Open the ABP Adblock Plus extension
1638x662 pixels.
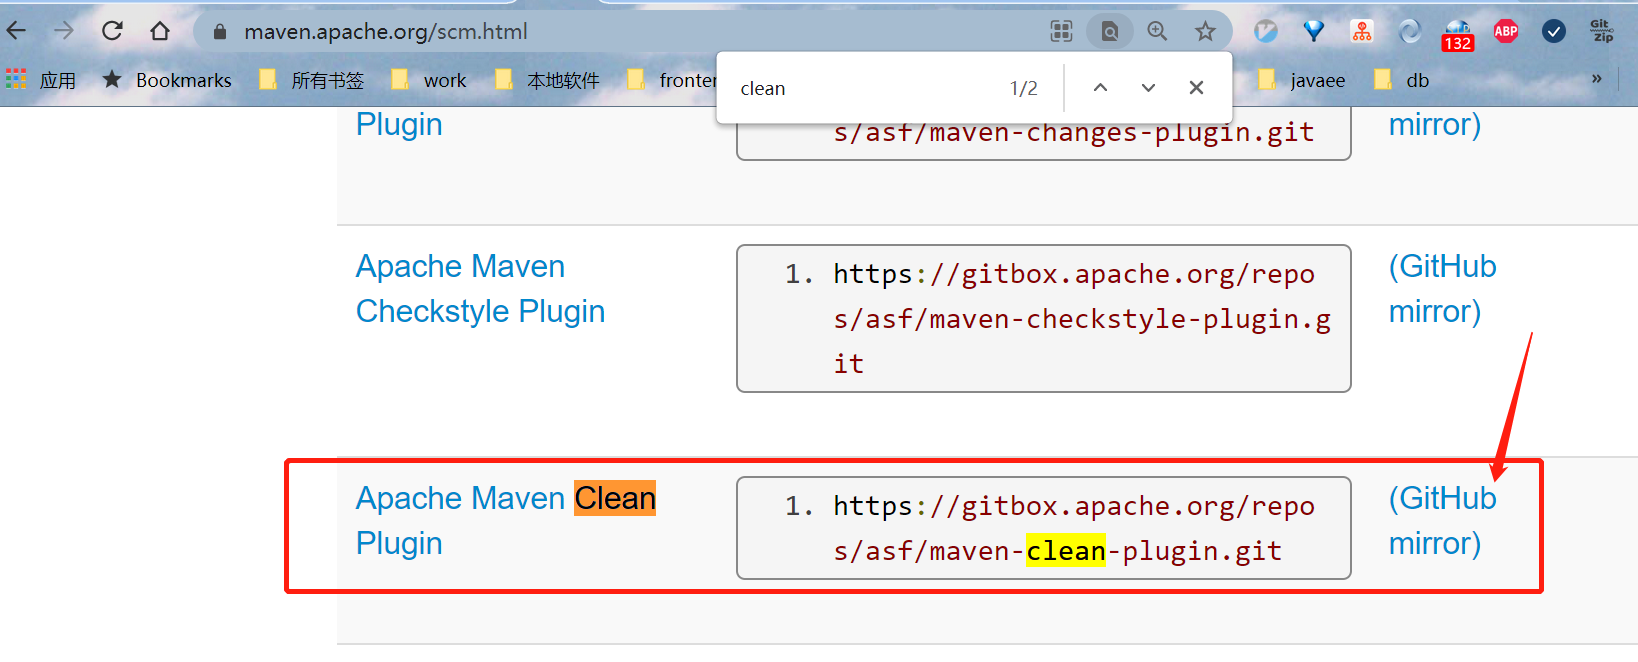pyautogui.click(x=1506, y=31)
